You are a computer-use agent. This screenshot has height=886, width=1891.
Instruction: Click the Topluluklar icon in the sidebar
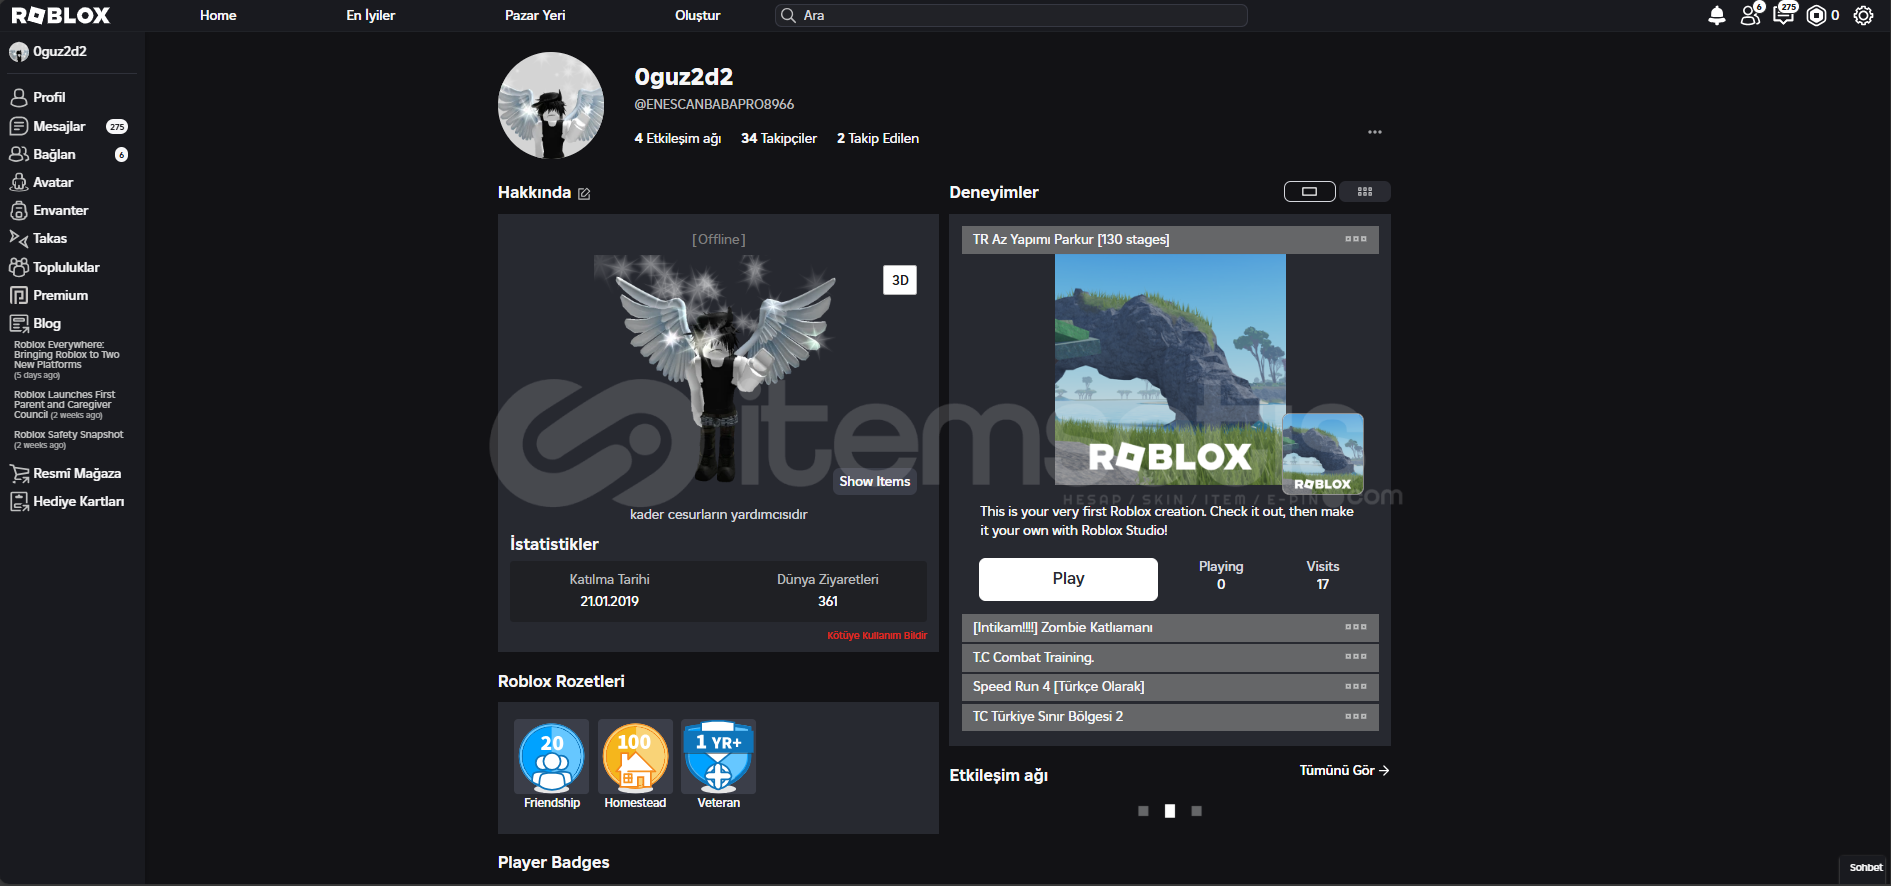pyautogui.click(x=18, y=267)
